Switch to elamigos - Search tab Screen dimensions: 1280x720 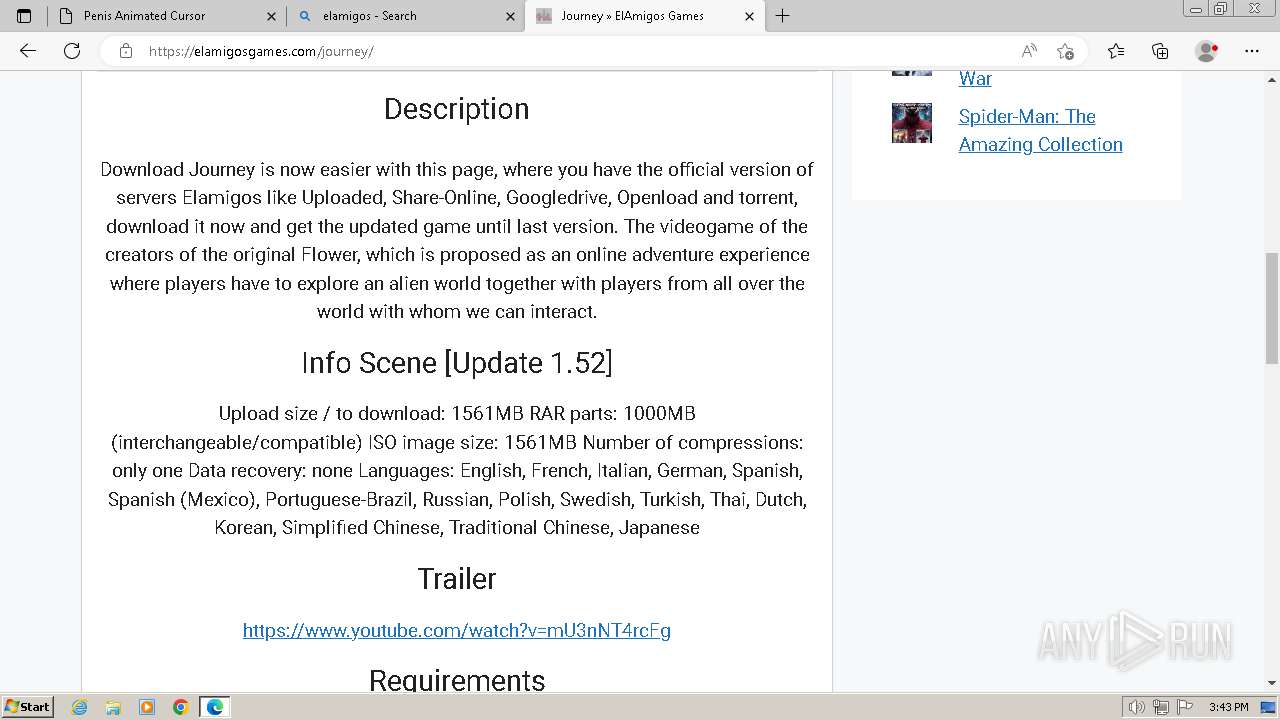coord(405,16)
